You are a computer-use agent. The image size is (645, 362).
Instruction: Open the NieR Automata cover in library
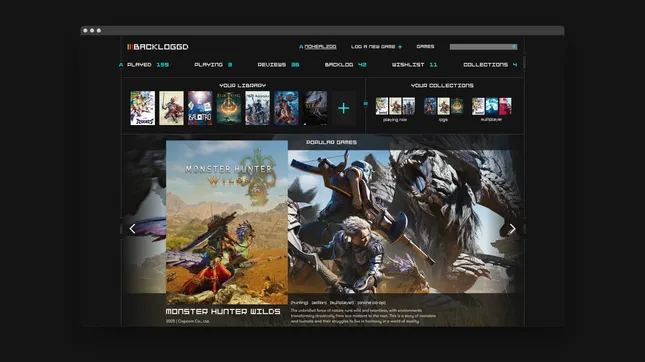click(x=258, y=108)
